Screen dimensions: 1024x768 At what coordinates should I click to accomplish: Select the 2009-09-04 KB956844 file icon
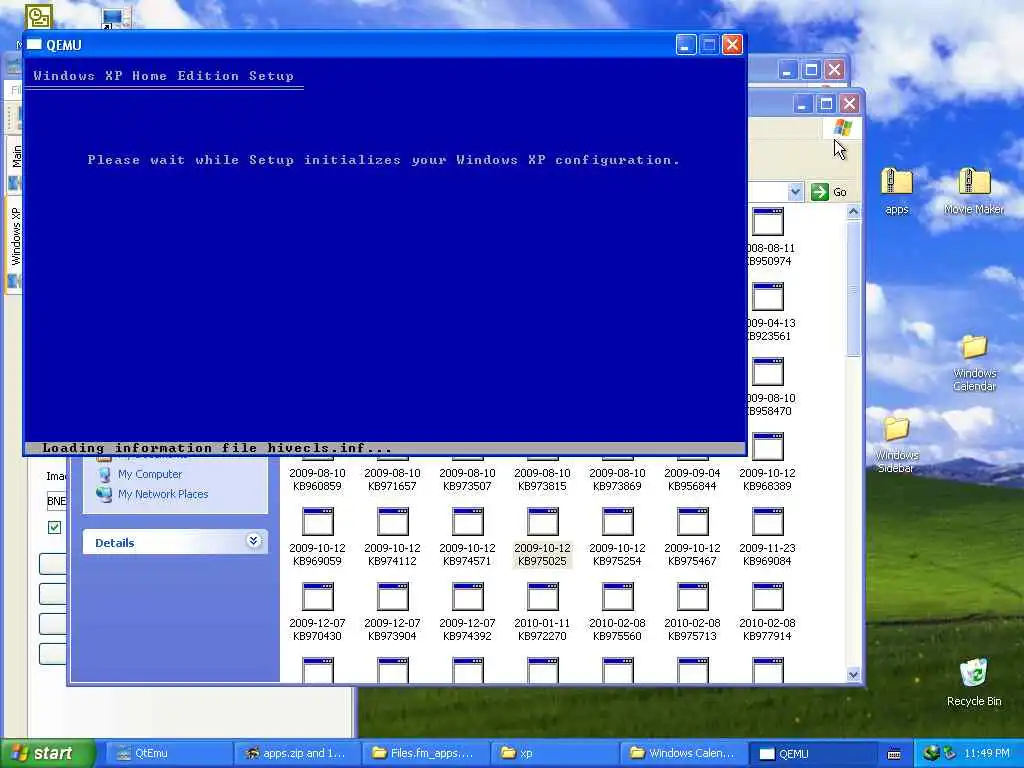[x=692, y=479]
